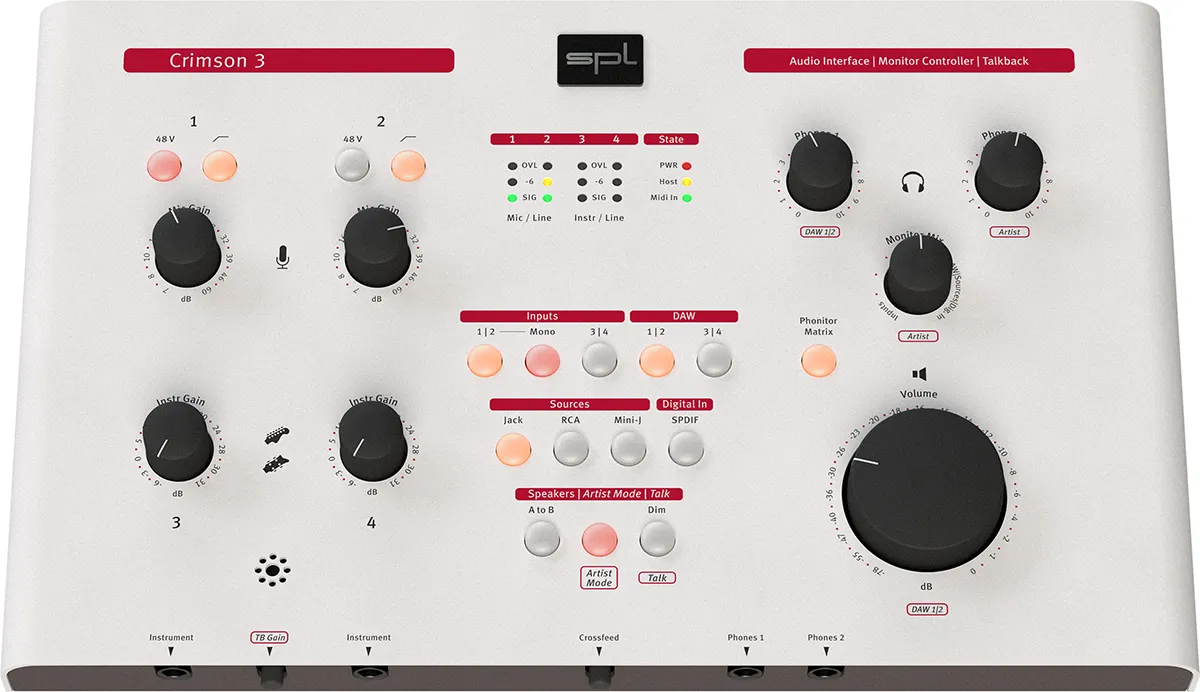Image resolution: width=1200 pixels, height=692 pixels.
Task: Click the channel 3 Instr Gain knob
Action: coord(180,439)
